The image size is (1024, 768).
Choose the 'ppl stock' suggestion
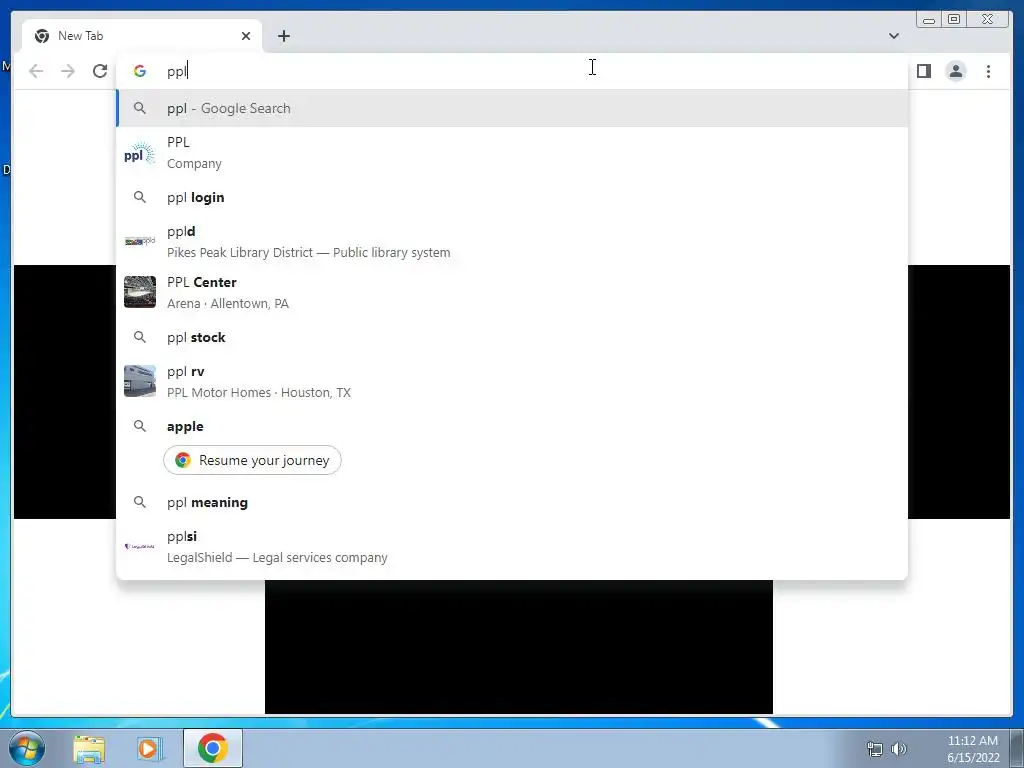(512, 338)
